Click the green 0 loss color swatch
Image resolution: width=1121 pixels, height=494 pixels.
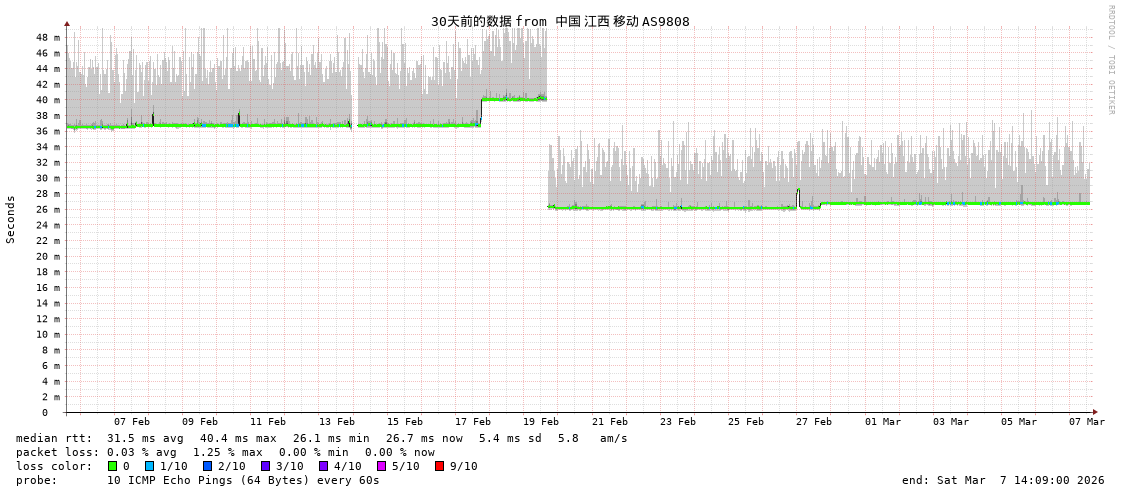112,466
